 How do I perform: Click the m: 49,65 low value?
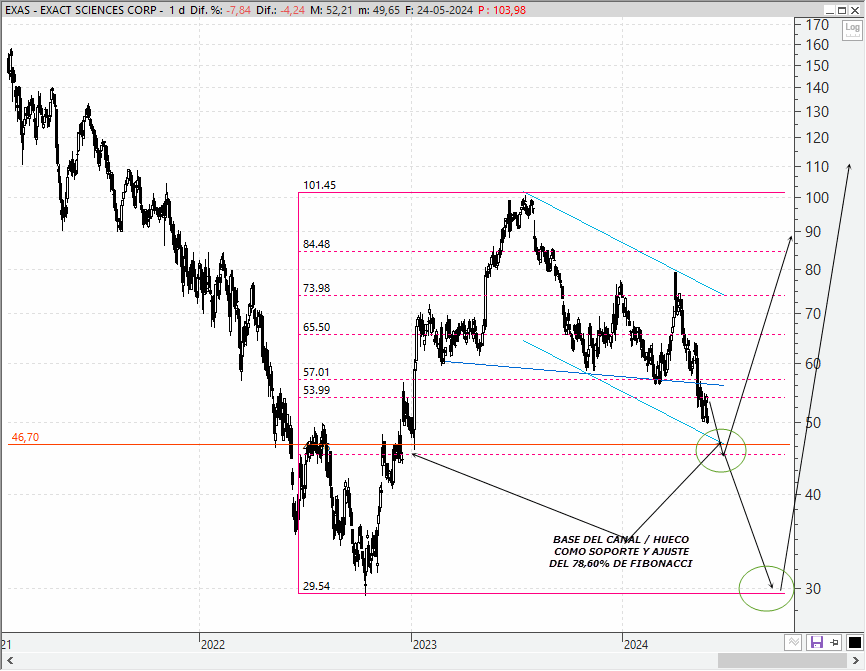[378, 10]
